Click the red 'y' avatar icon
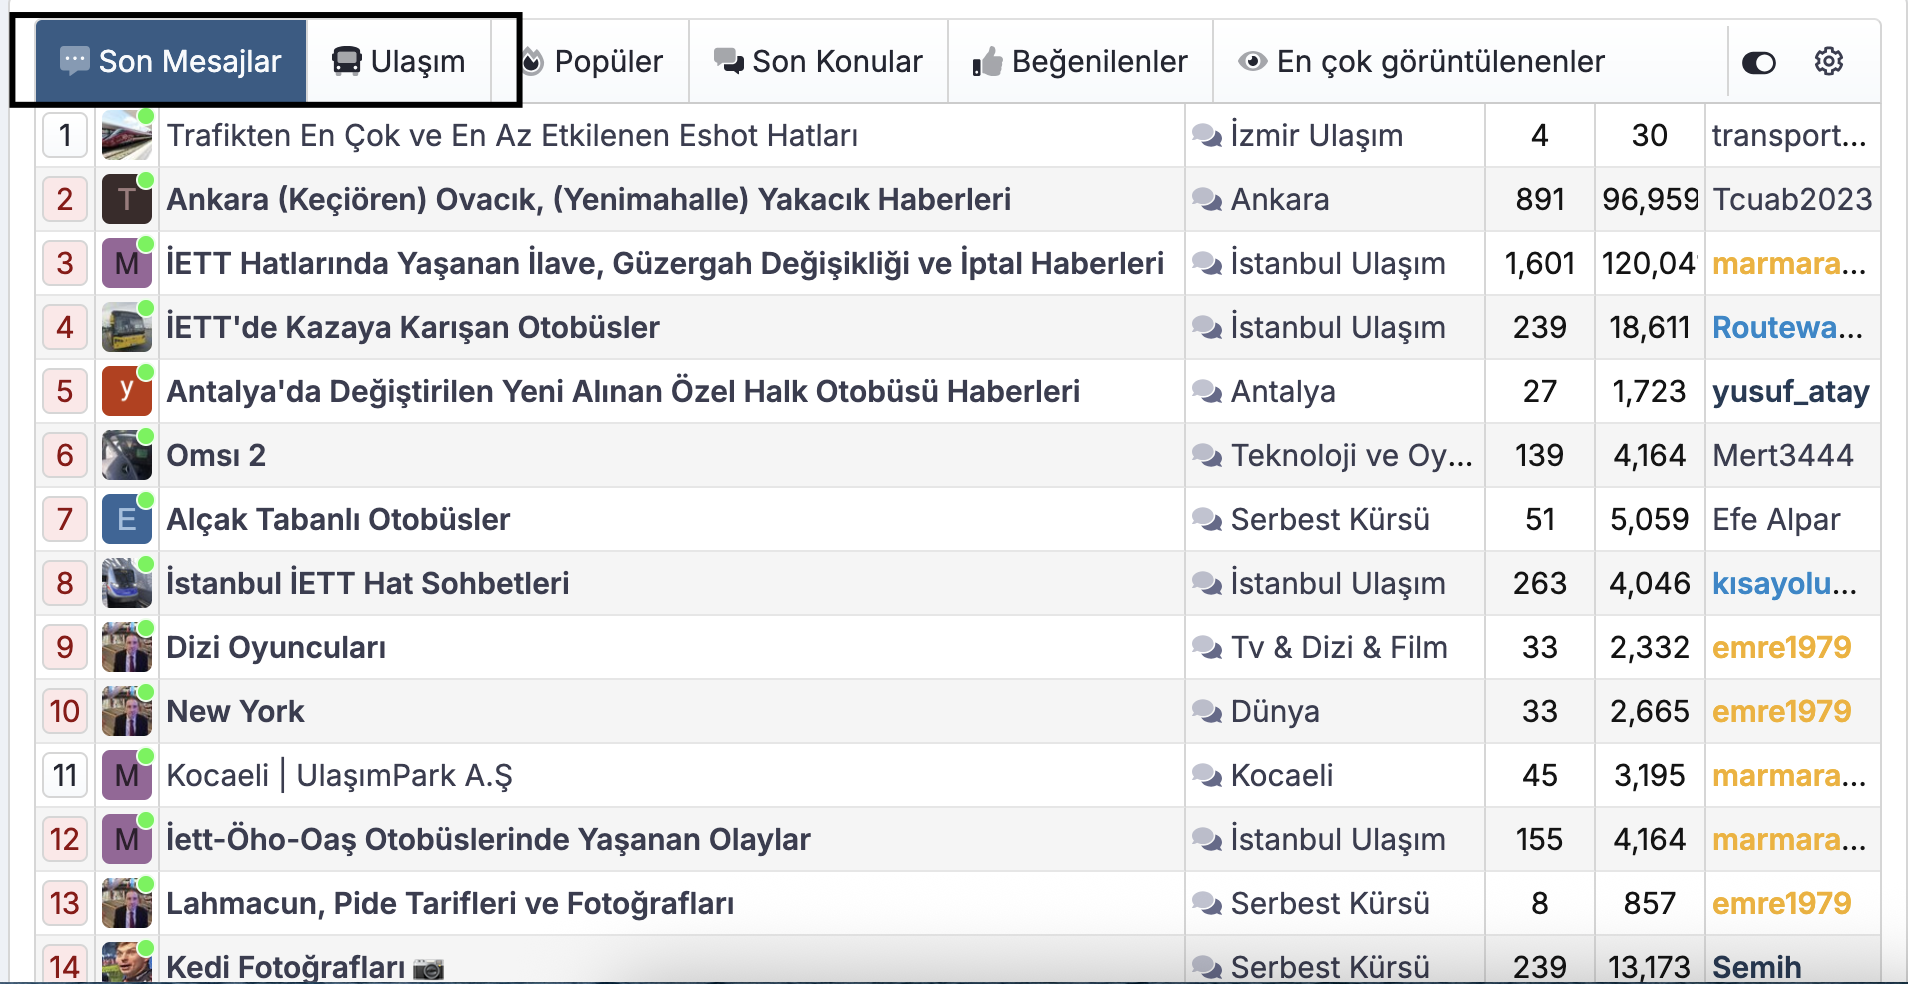This screenshot has width=1908, height=984. (126, 392)
